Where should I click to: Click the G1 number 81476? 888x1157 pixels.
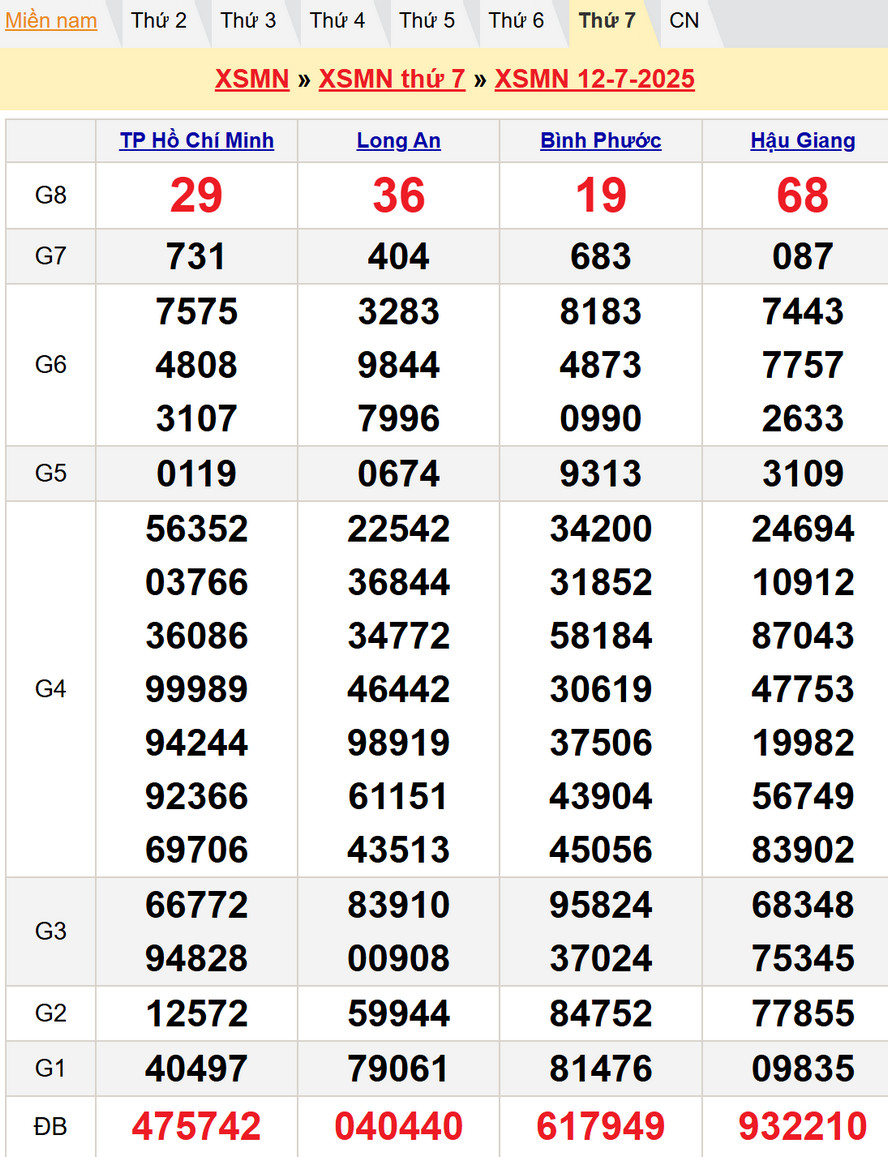[600, 1069]
